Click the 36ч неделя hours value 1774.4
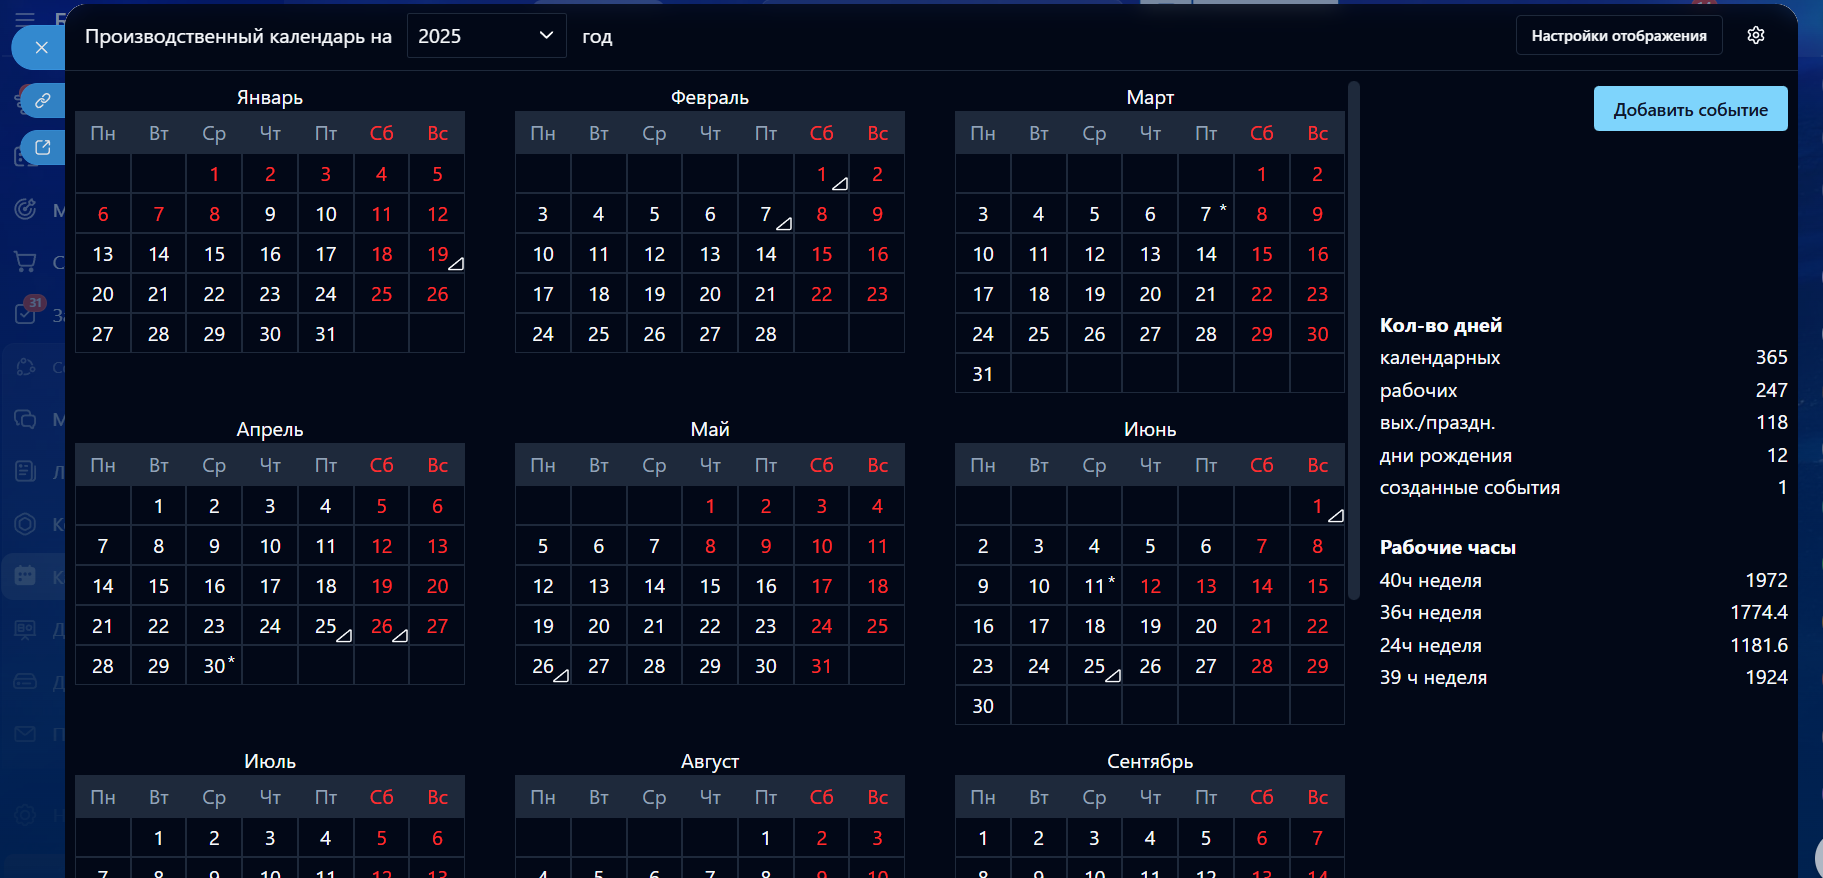Image resolution: width=1823 pixels, height=878 pixels. point(1759,612)
